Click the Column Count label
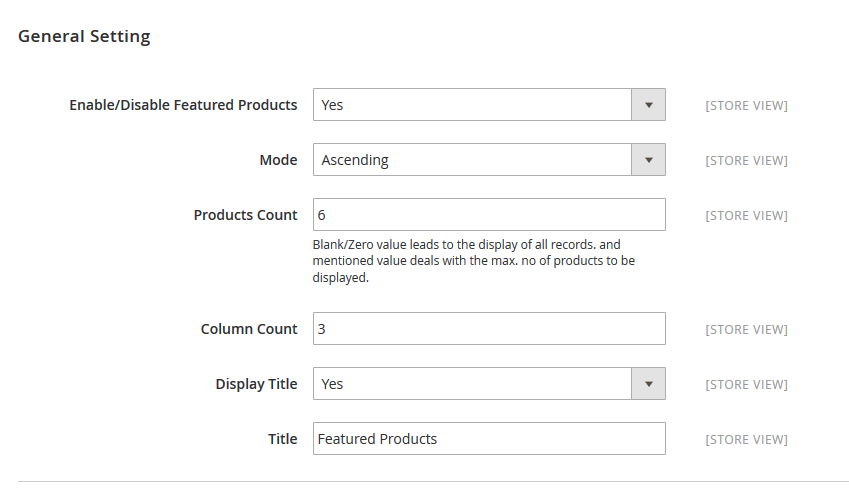Image resolution: width=849 pixels, height=488 pixels. [249, 329]
